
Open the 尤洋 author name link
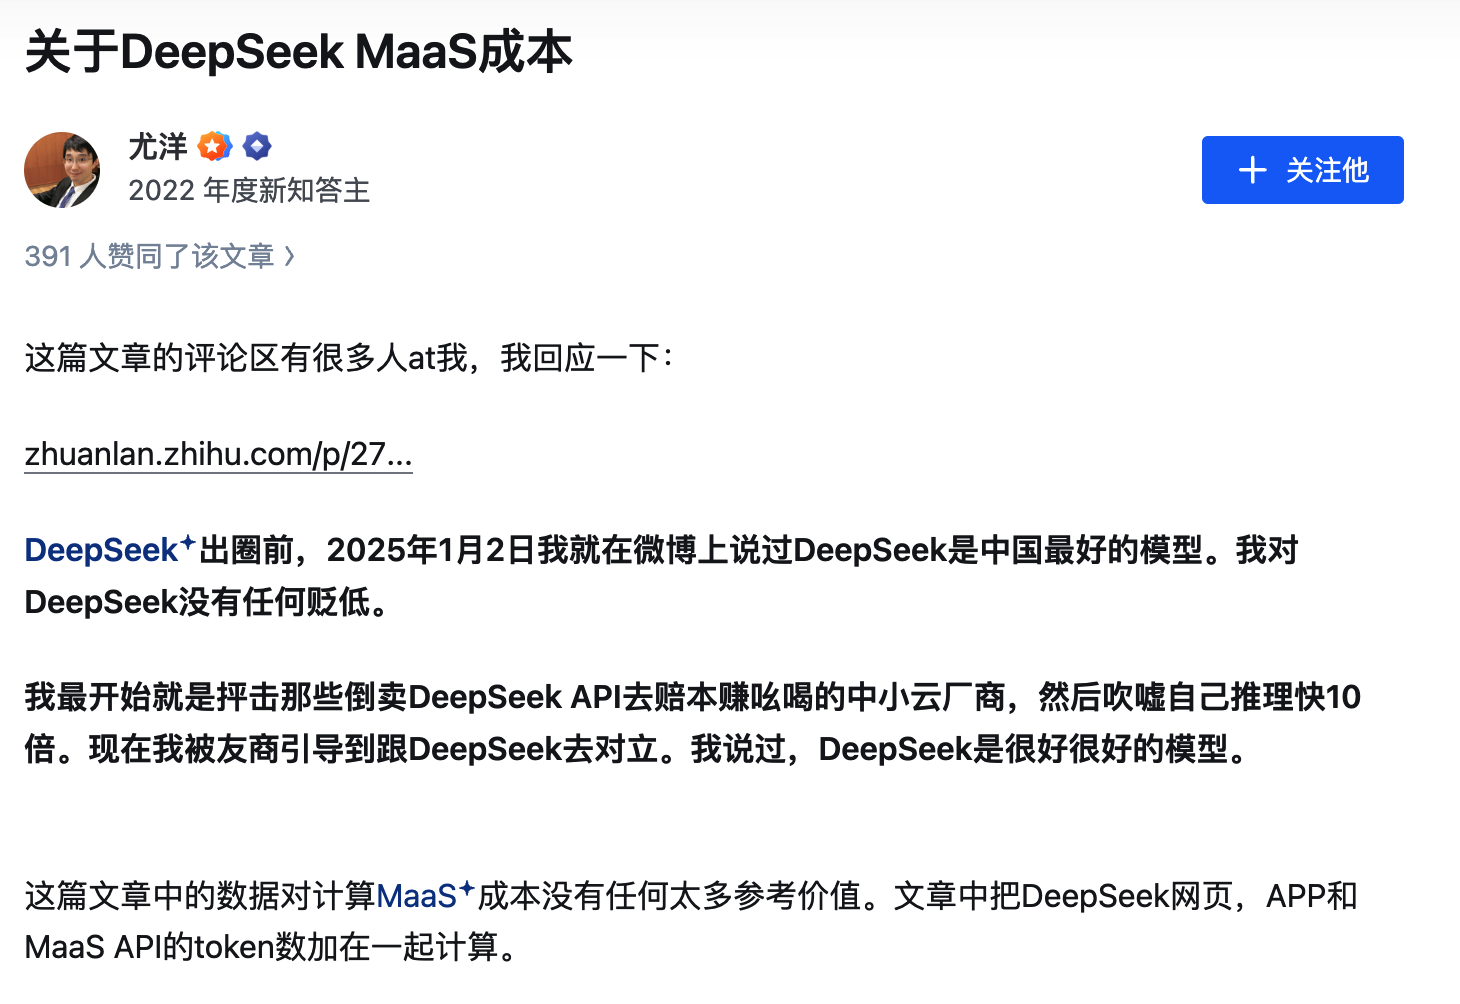[158, 147]
